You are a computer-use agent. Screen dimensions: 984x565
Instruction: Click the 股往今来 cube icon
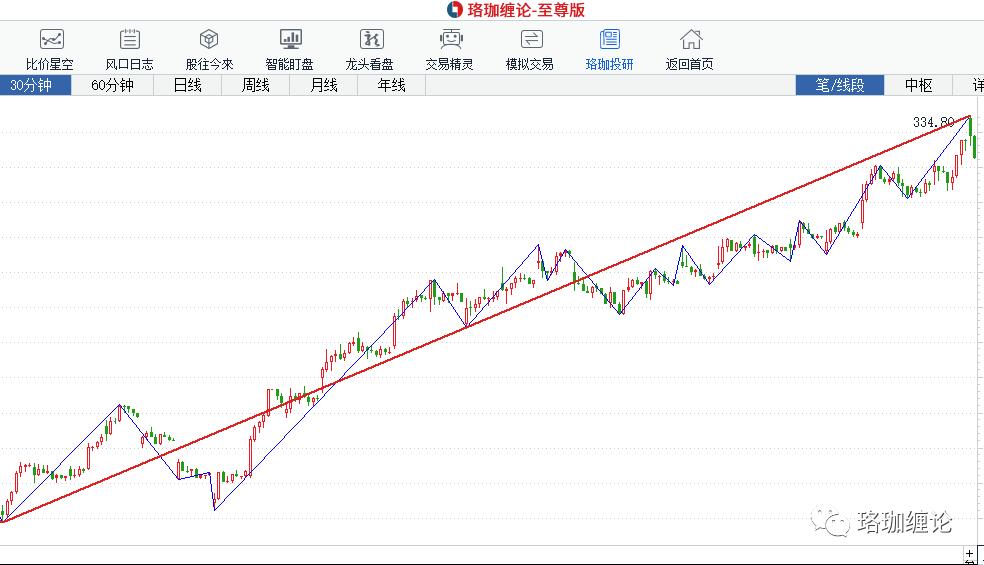pos(209,41)
